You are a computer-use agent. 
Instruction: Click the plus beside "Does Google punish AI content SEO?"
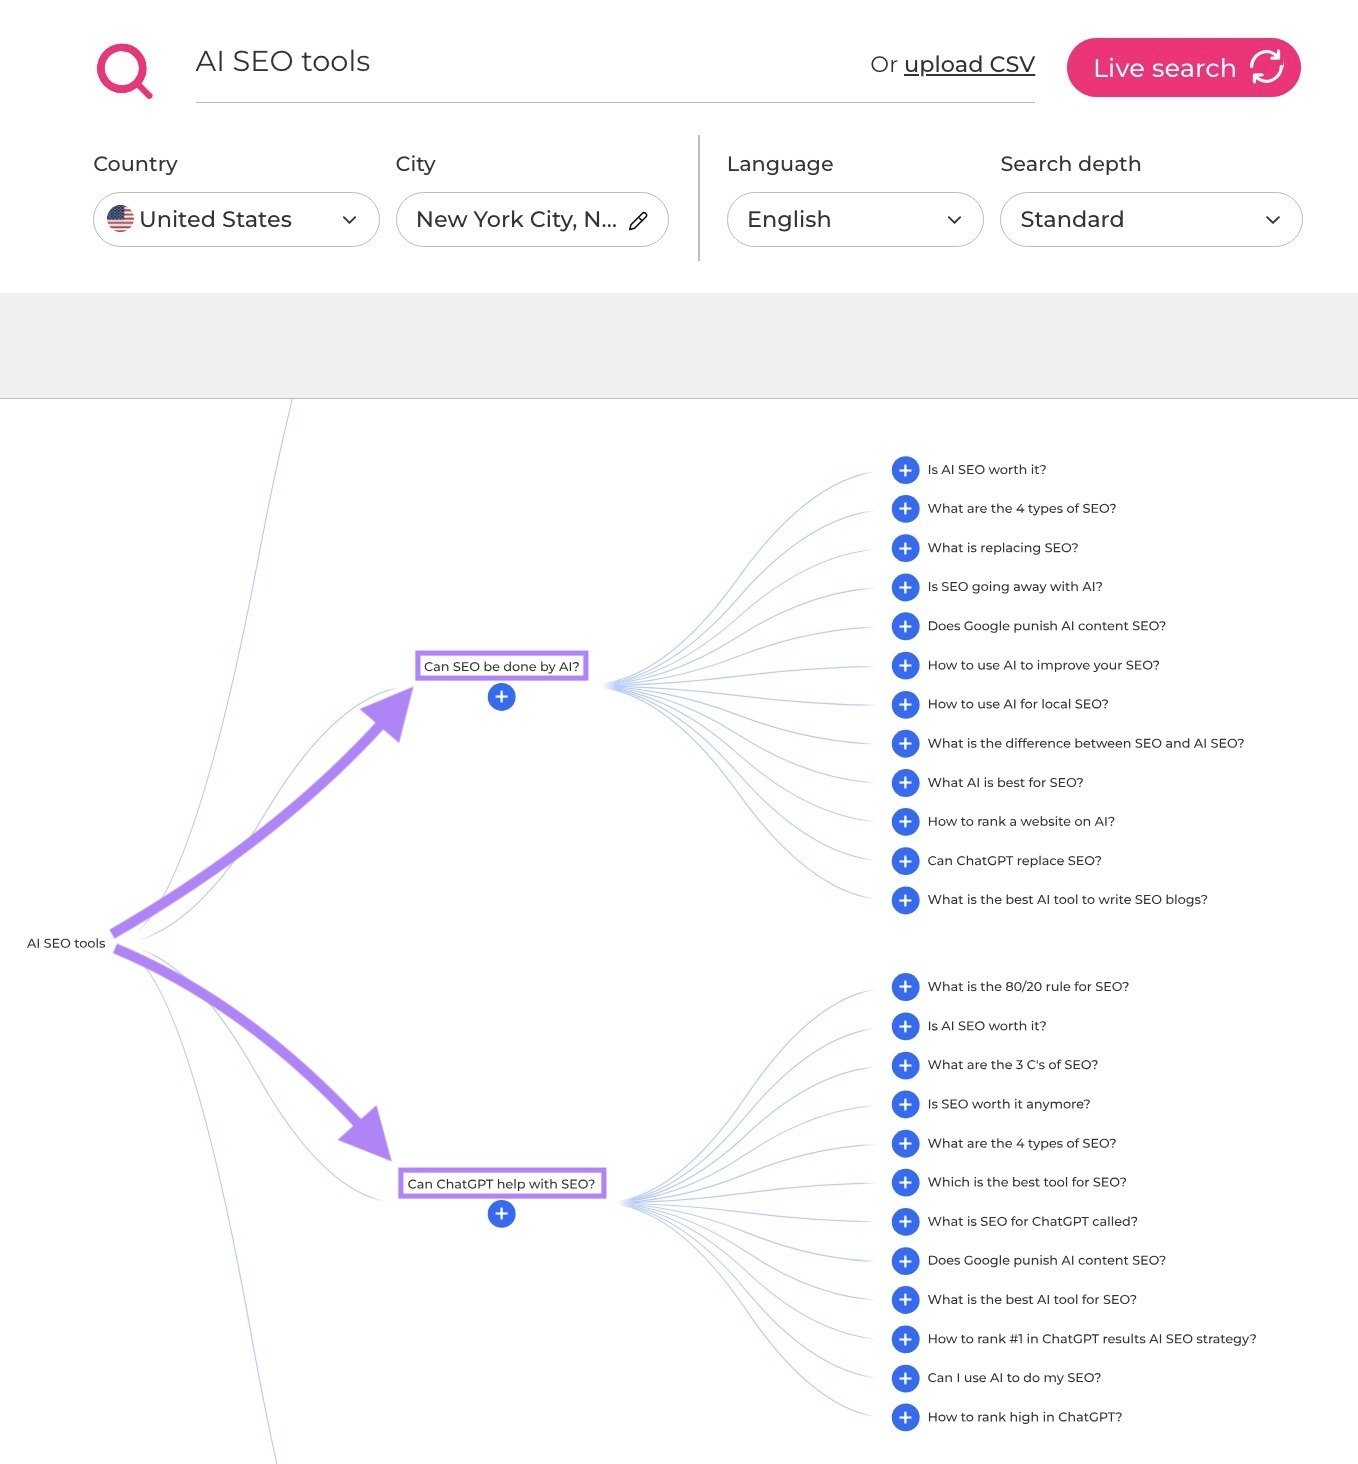(905, 626)
